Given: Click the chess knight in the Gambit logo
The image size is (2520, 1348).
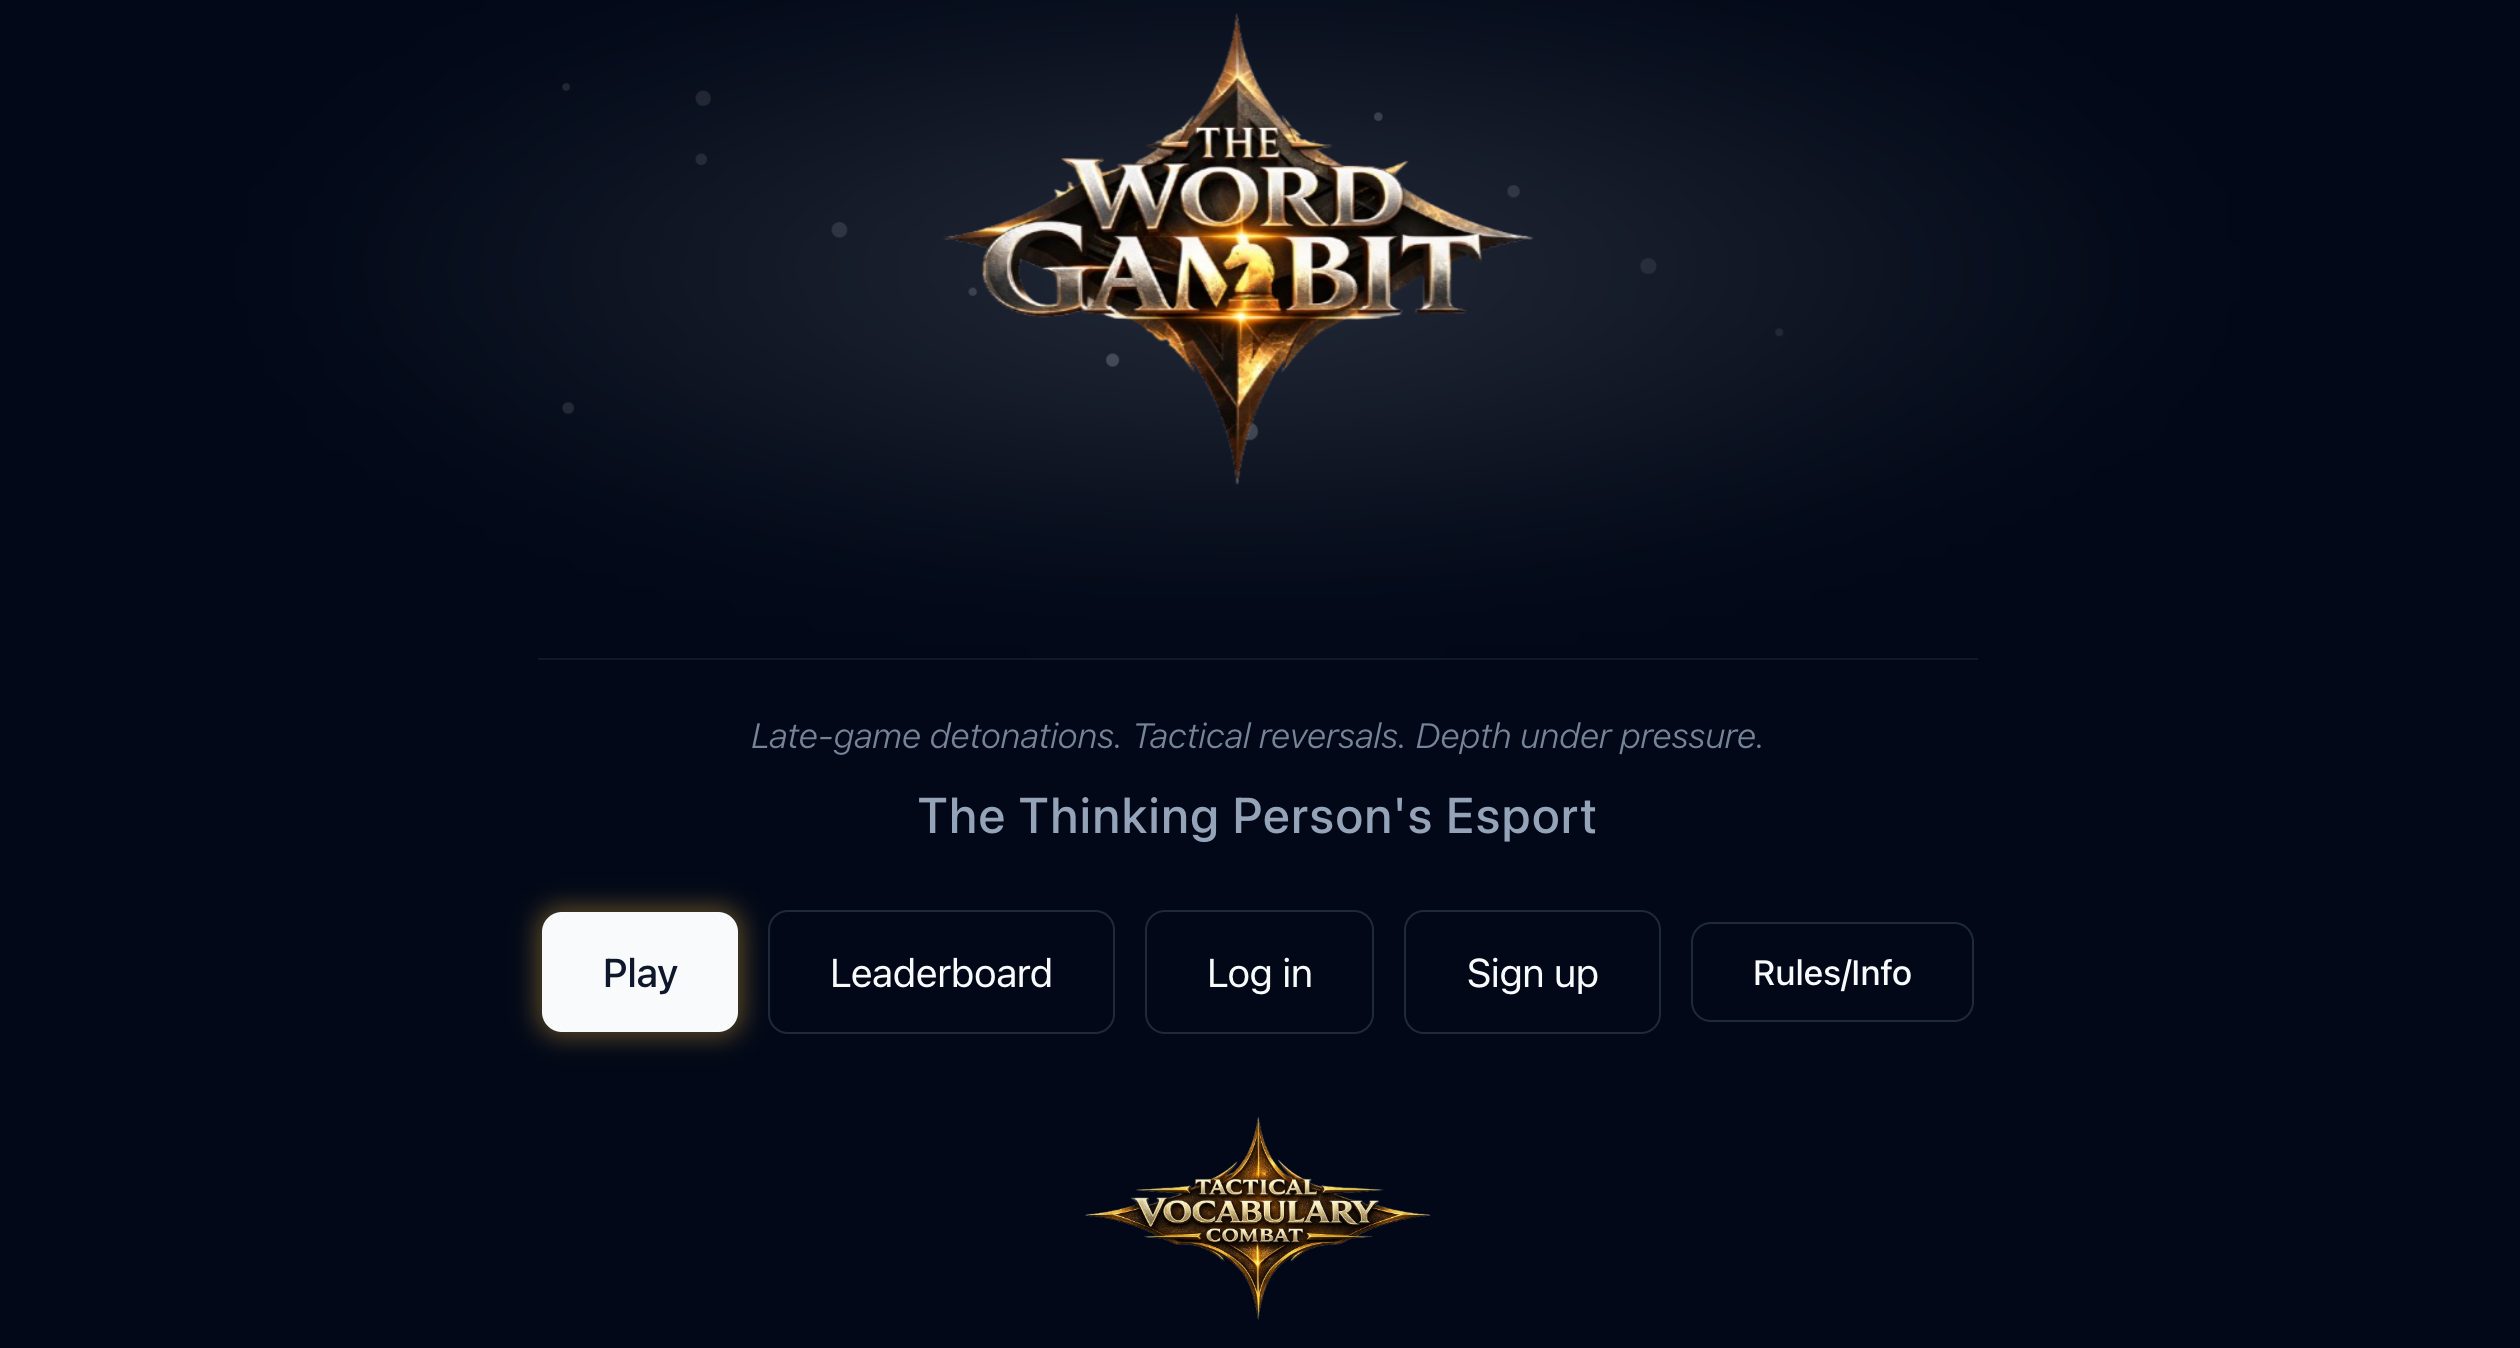Looking at the screenshot, I should coord(1247,270).
